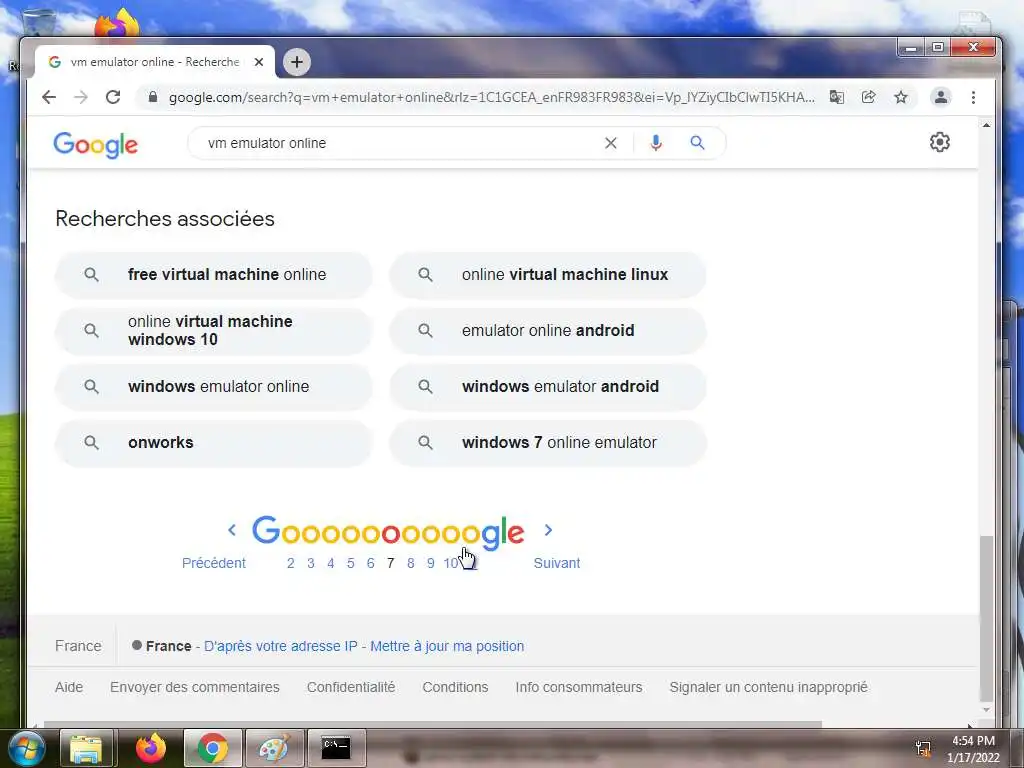Open Conditions footer link

455,687
